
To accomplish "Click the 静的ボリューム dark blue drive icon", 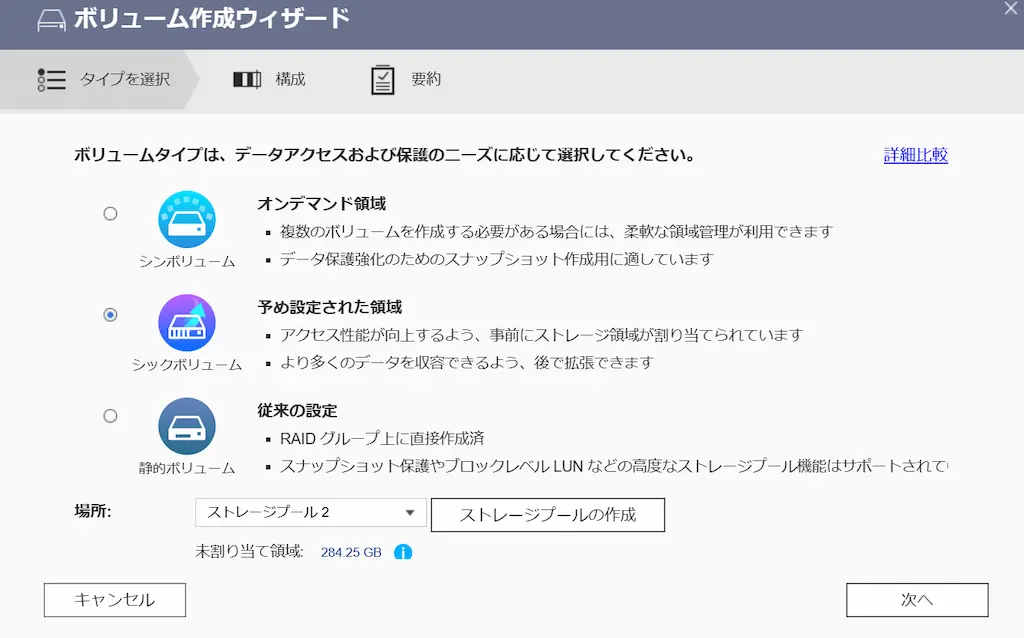I will point(187,426).
